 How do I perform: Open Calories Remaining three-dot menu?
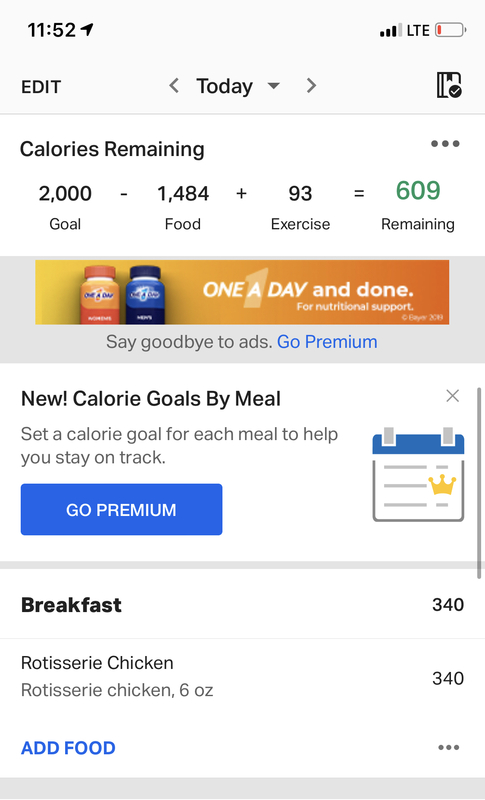pos(445,144)
